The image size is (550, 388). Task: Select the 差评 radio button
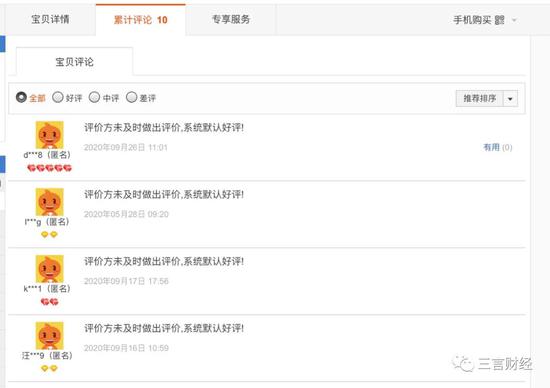131,97
